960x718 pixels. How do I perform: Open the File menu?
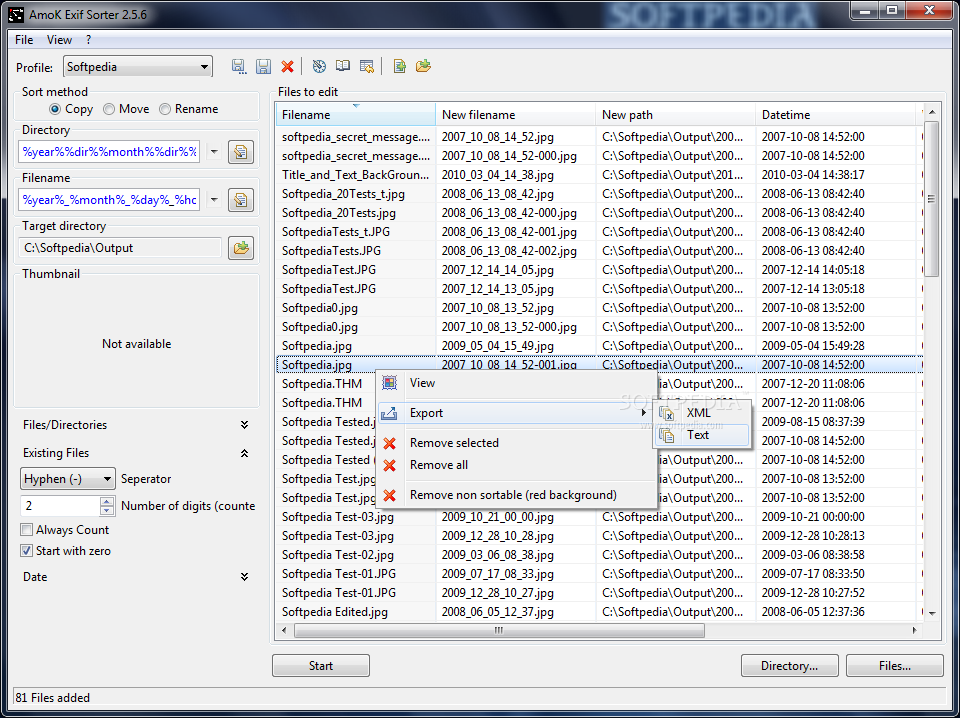pyautogui.click(x=24, y=40)
